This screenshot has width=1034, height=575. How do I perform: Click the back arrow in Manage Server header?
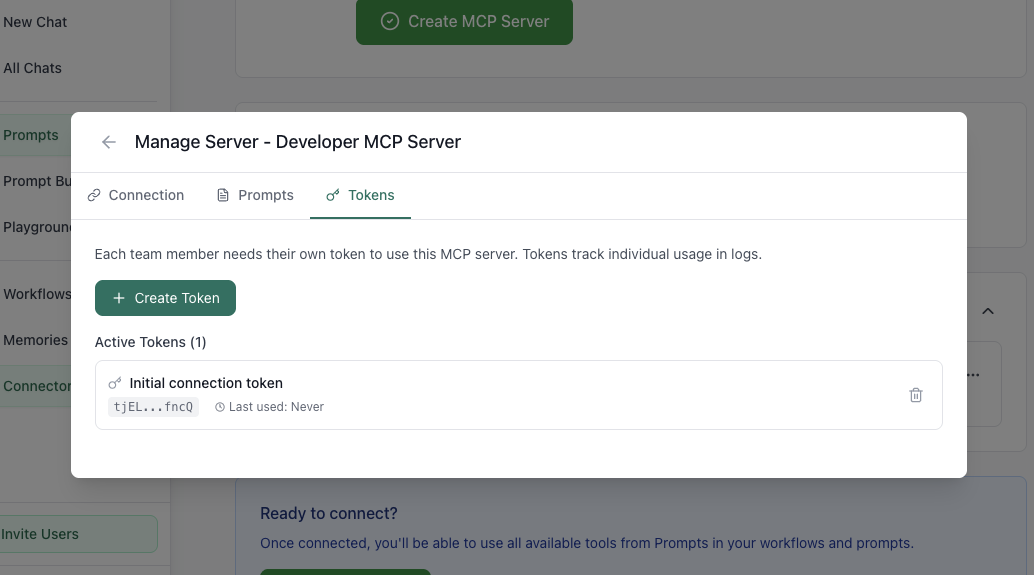tap(109, 142)
